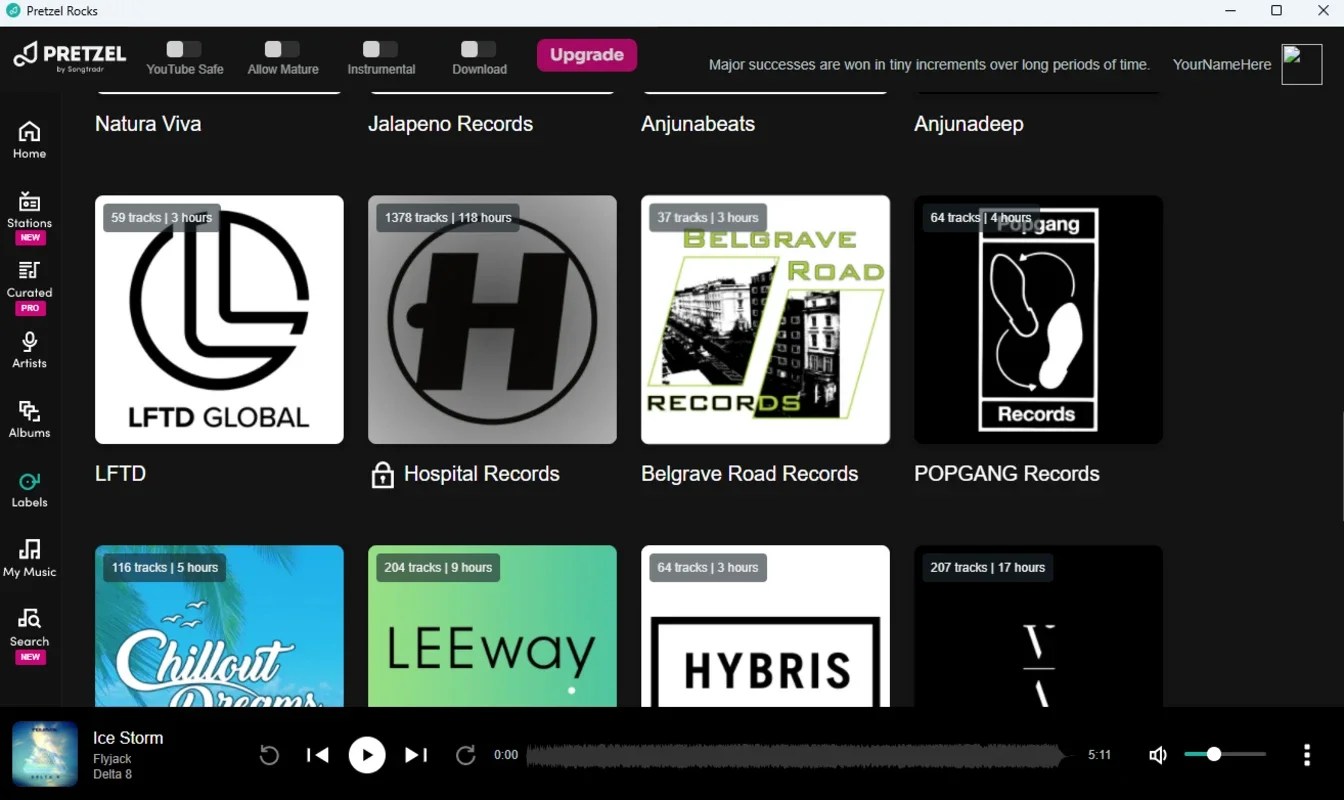Click the 64 tracks | 4 hours badge
This screenshot has width=1344, height=800.
point(981,217)
